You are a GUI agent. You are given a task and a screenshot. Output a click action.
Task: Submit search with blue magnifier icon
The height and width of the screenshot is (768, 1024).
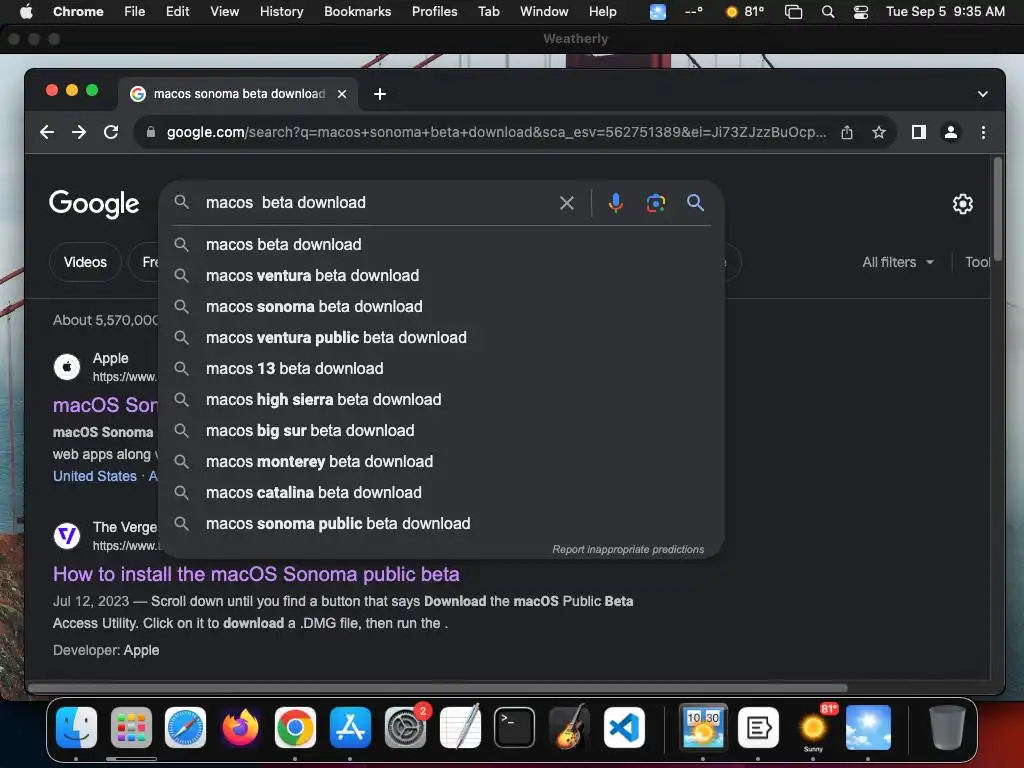696,202
